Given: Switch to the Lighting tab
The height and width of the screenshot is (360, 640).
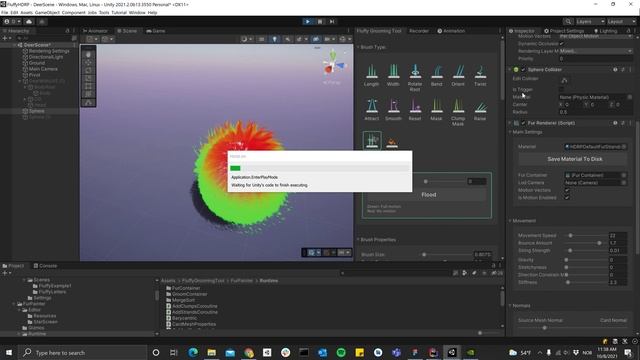Looking at the screenshot, I should click(605, 31).
